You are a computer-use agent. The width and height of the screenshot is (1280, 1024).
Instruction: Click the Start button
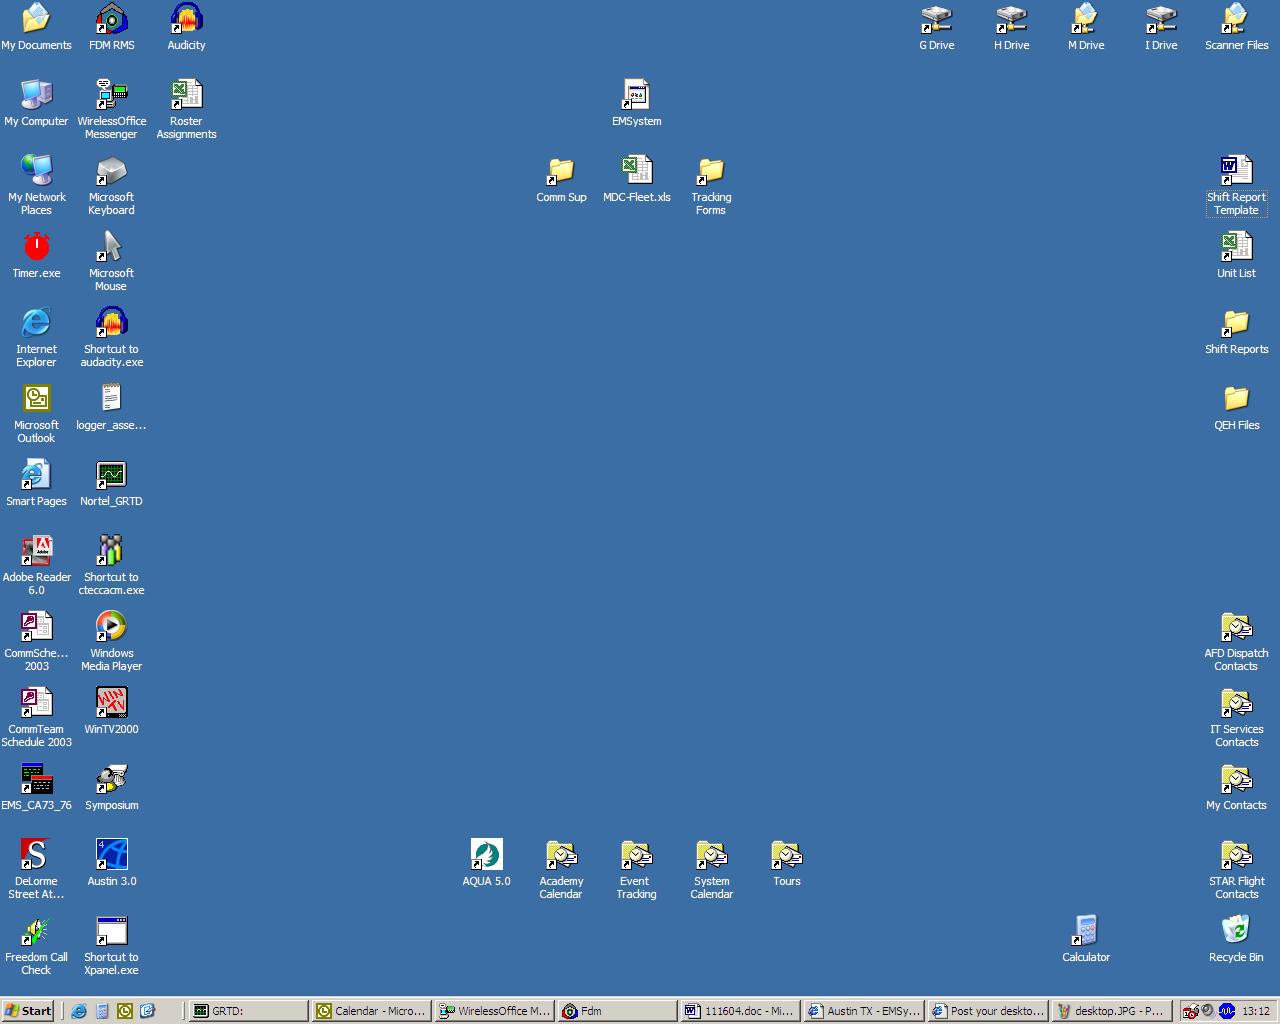28,1011
